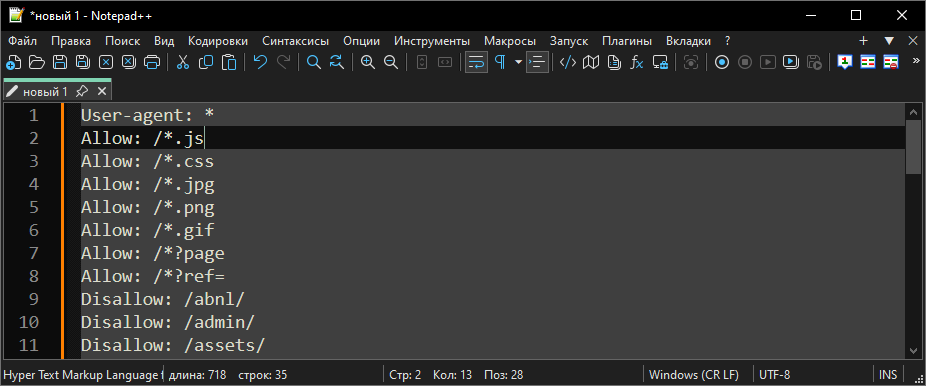The width and height of the screenshot is (926, 386).
Task: Redo the undone edit
Action: [x=283, y=62]
